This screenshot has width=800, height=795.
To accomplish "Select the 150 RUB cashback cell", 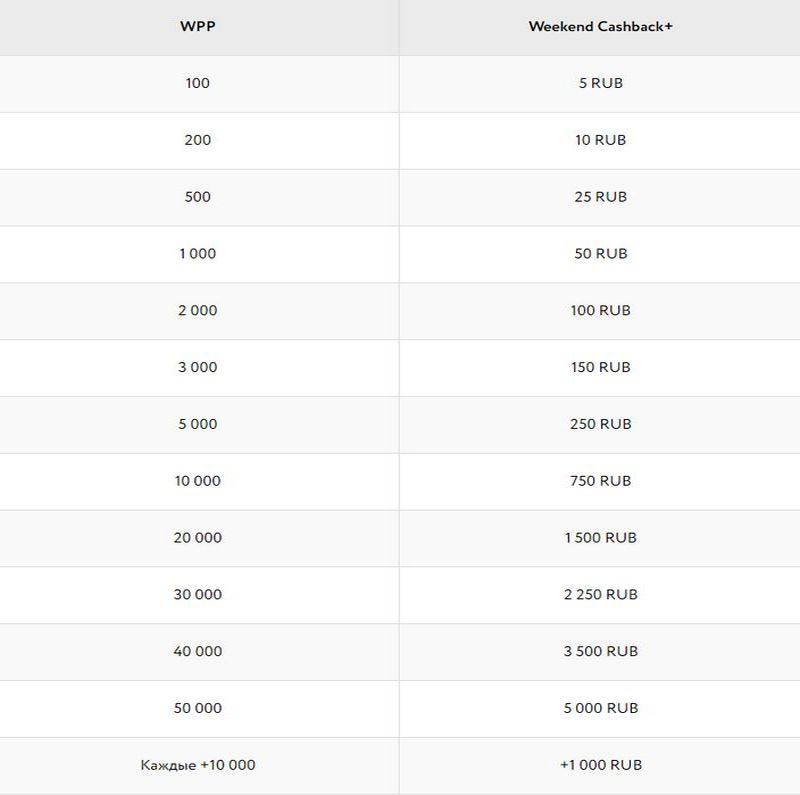I will (601, 367).
